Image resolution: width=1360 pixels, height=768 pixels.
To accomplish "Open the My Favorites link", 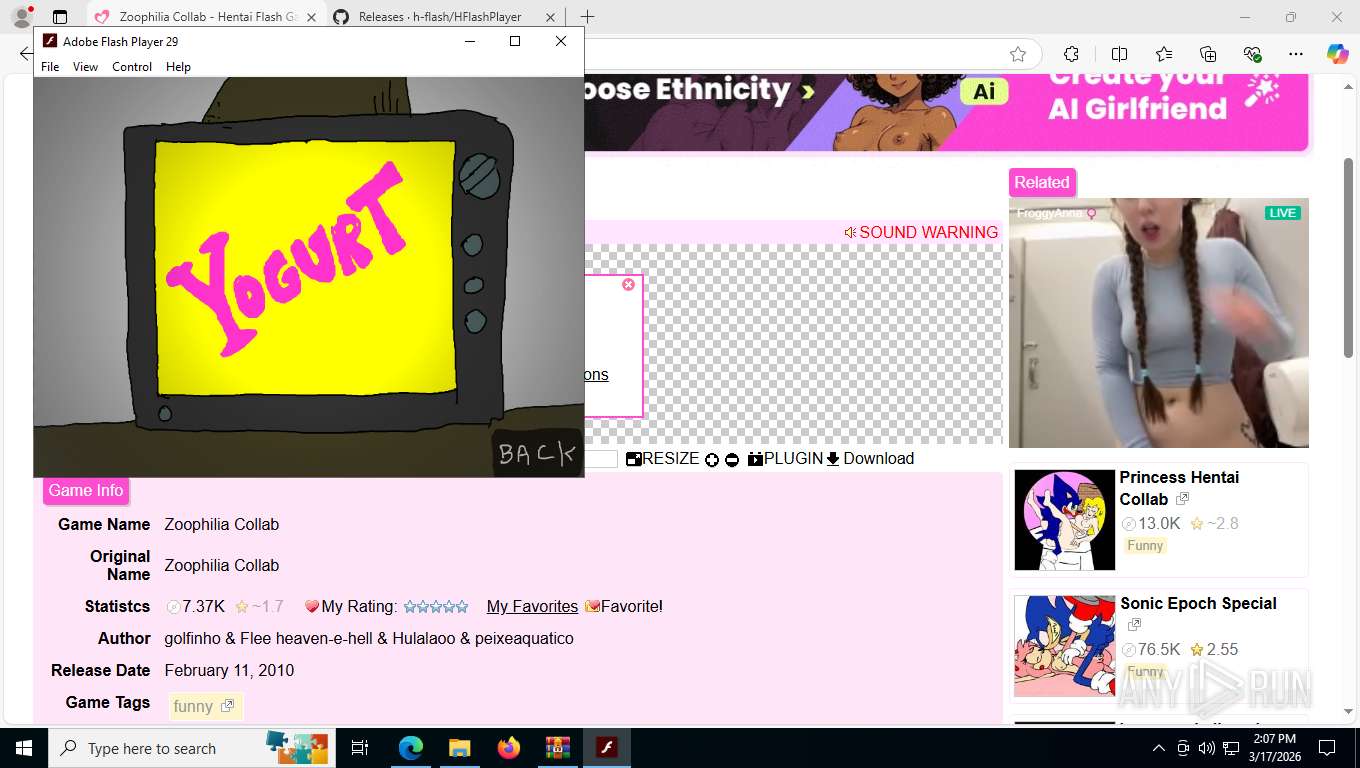I will coord(532,606).
